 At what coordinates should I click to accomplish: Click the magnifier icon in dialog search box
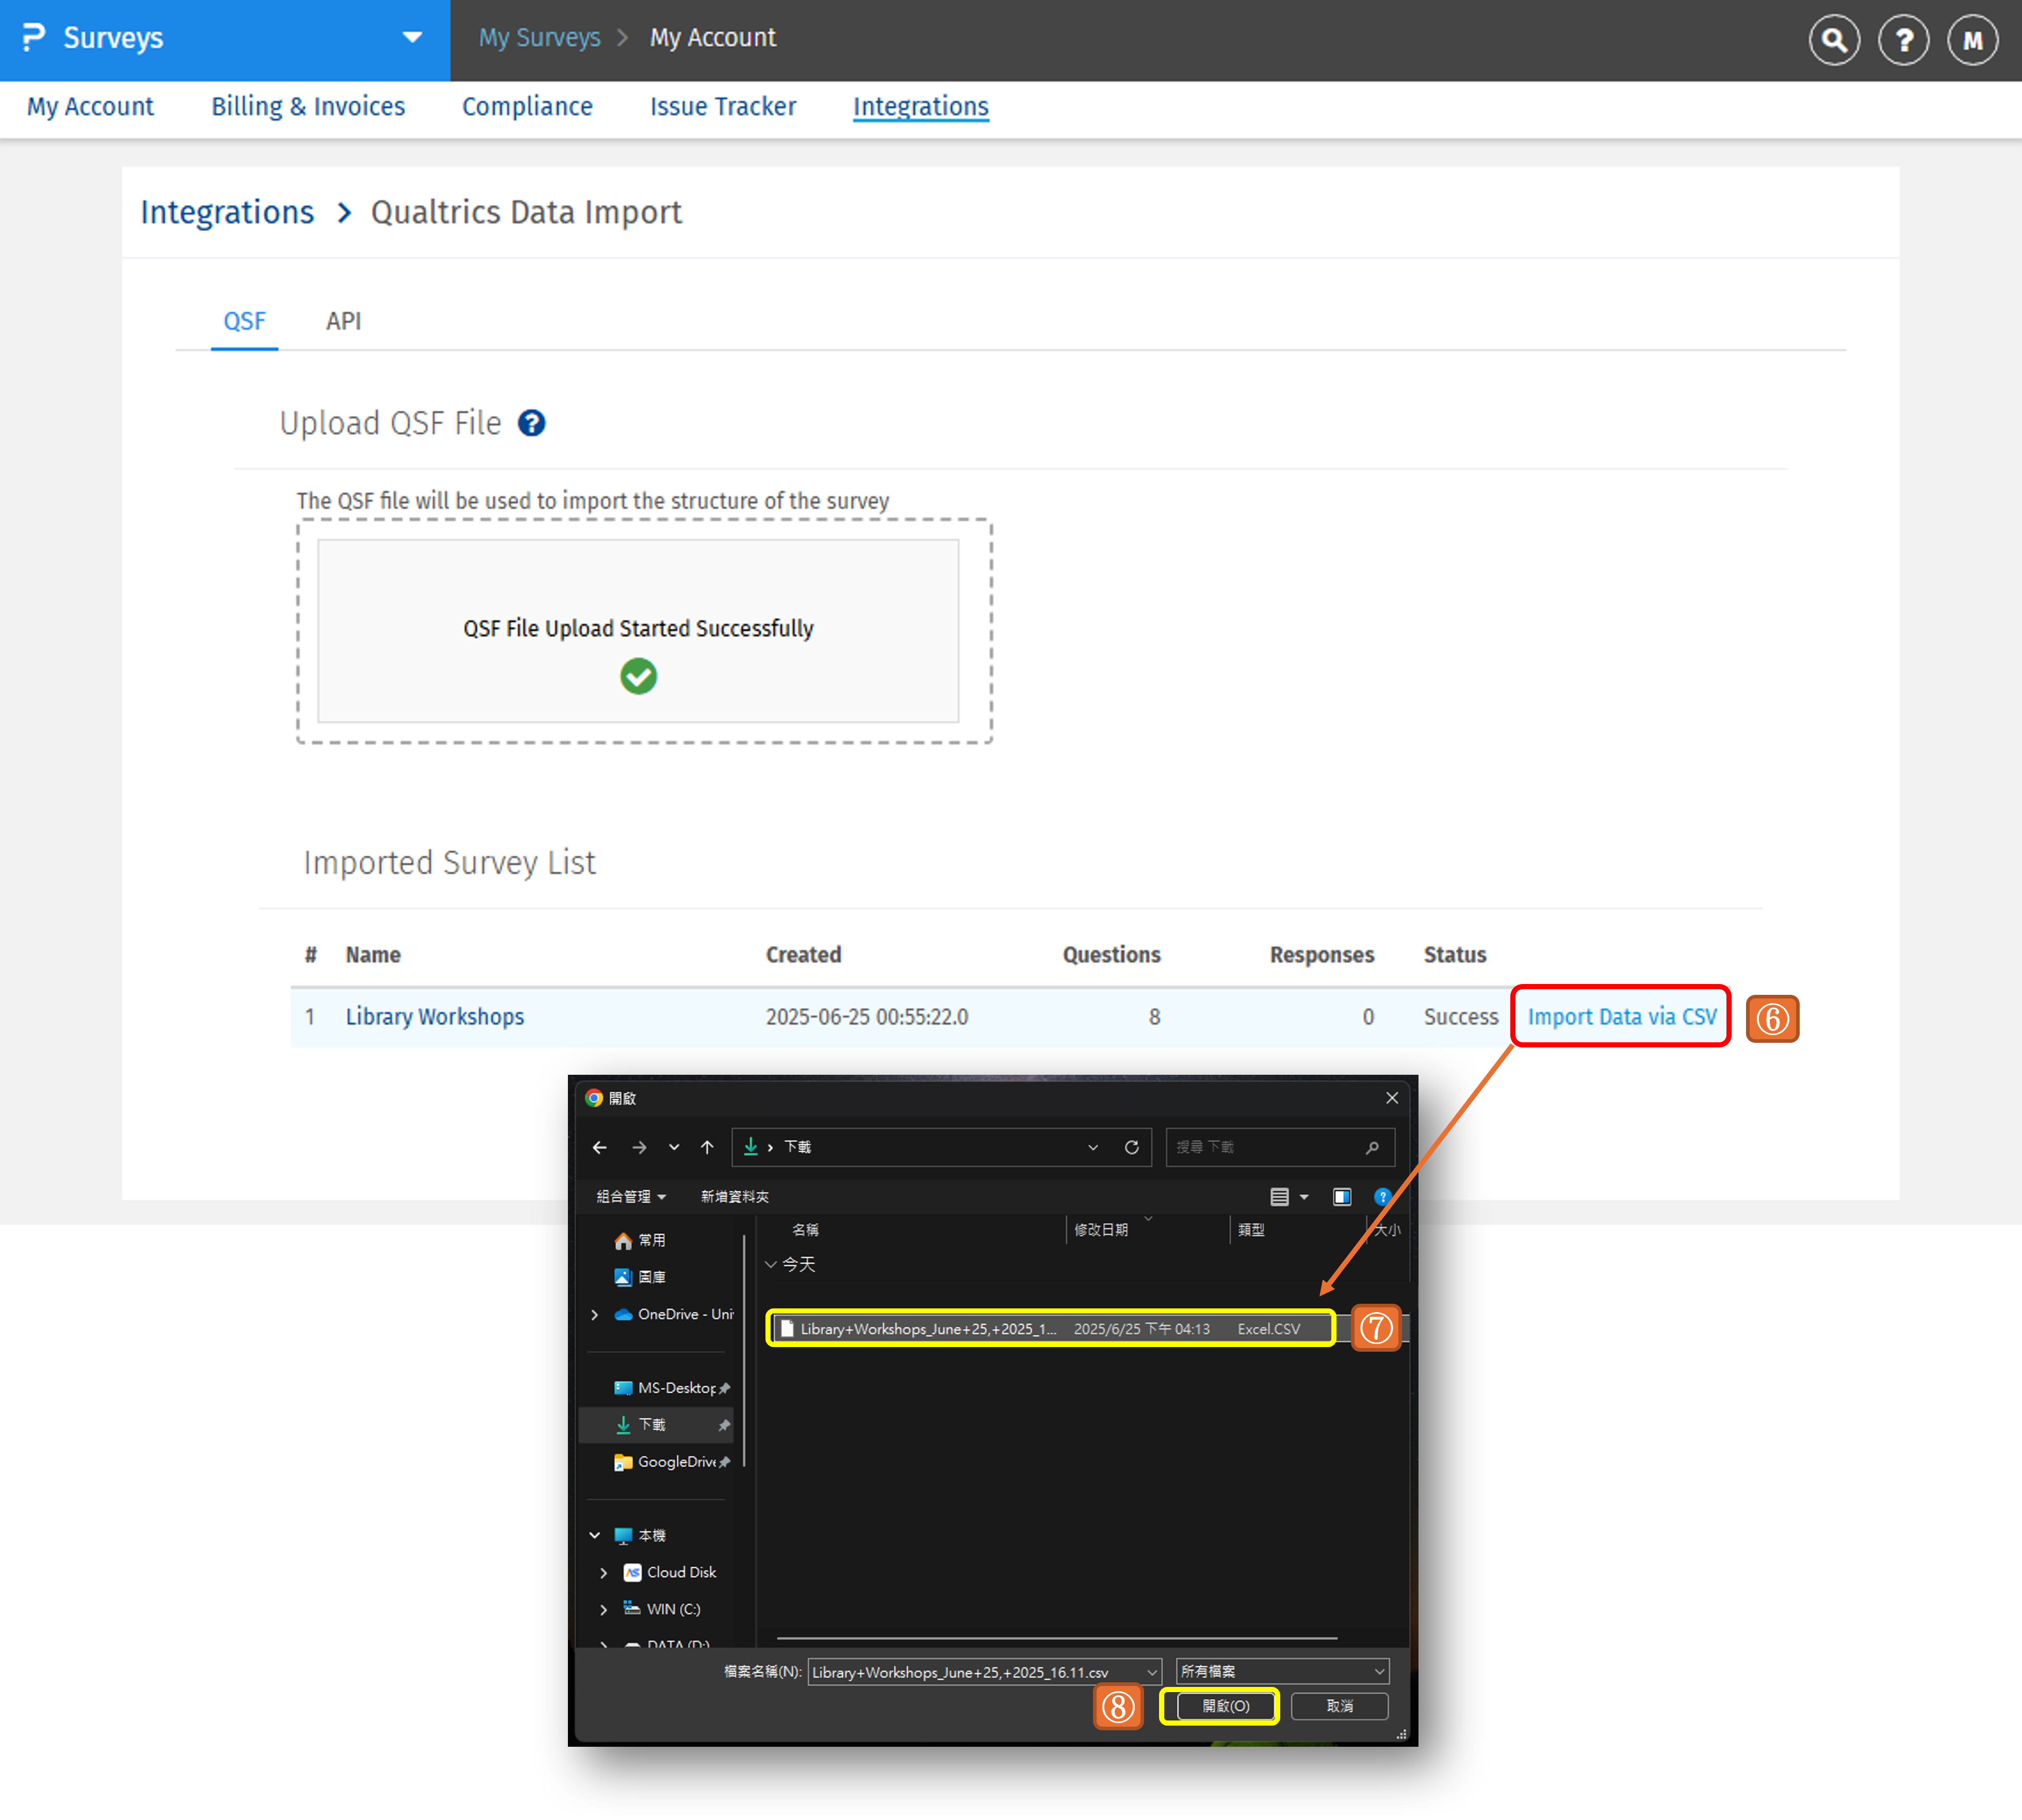coord(1372,1147)
